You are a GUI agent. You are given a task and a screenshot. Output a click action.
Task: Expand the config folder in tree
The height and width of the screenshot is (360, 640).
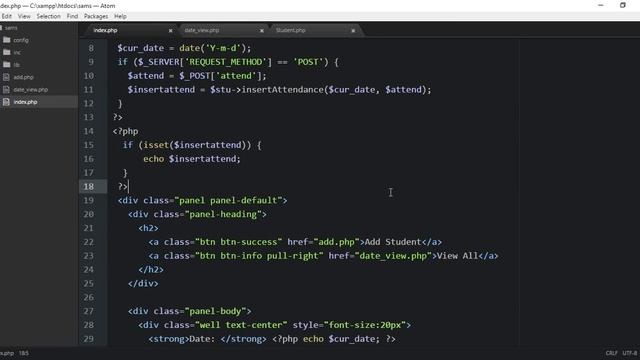pos(21,40)
